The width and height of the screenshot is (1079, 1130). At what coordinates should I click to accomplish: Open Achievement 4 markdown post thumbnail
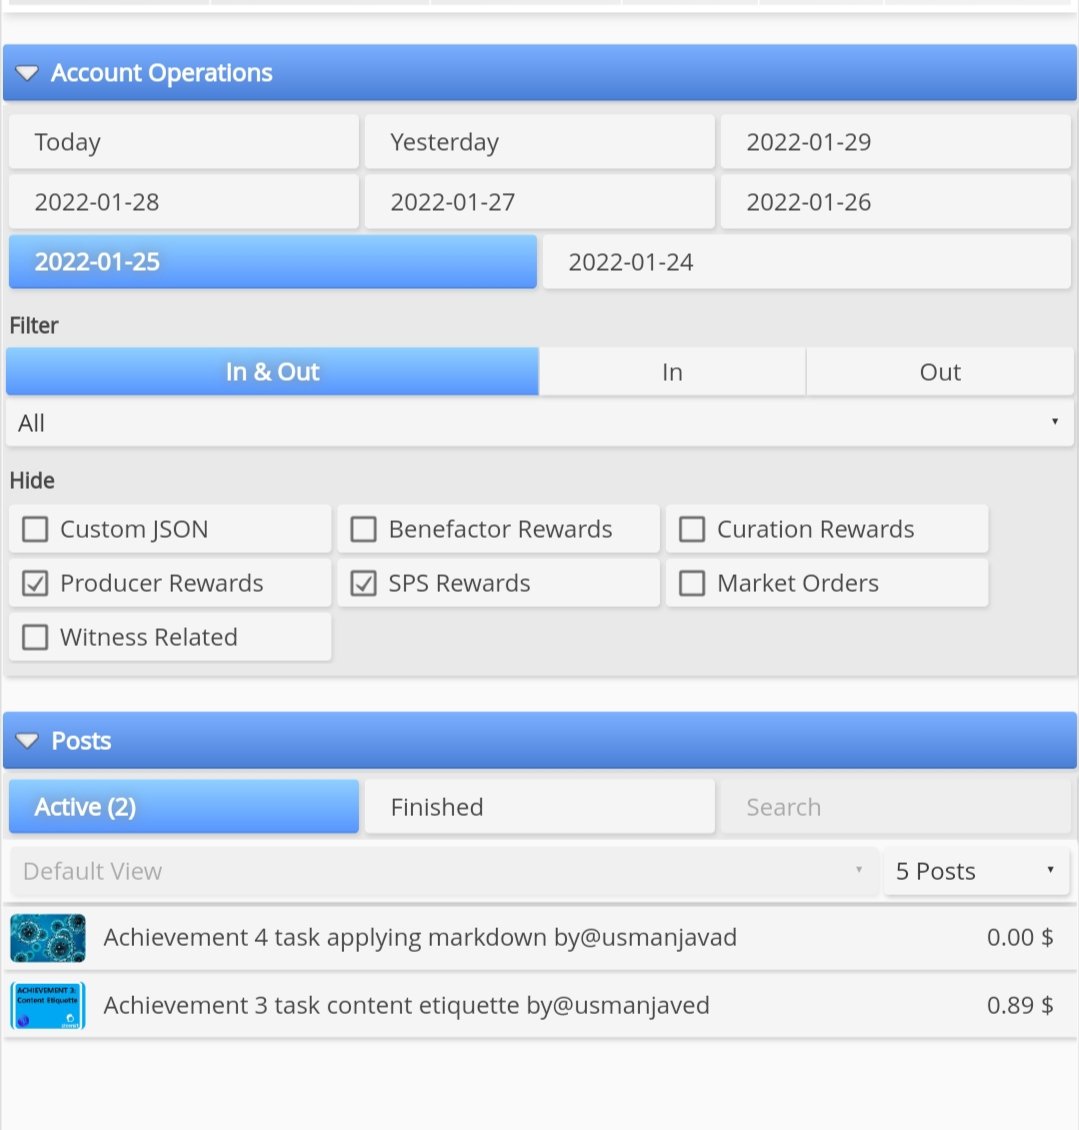click(48, 938)
